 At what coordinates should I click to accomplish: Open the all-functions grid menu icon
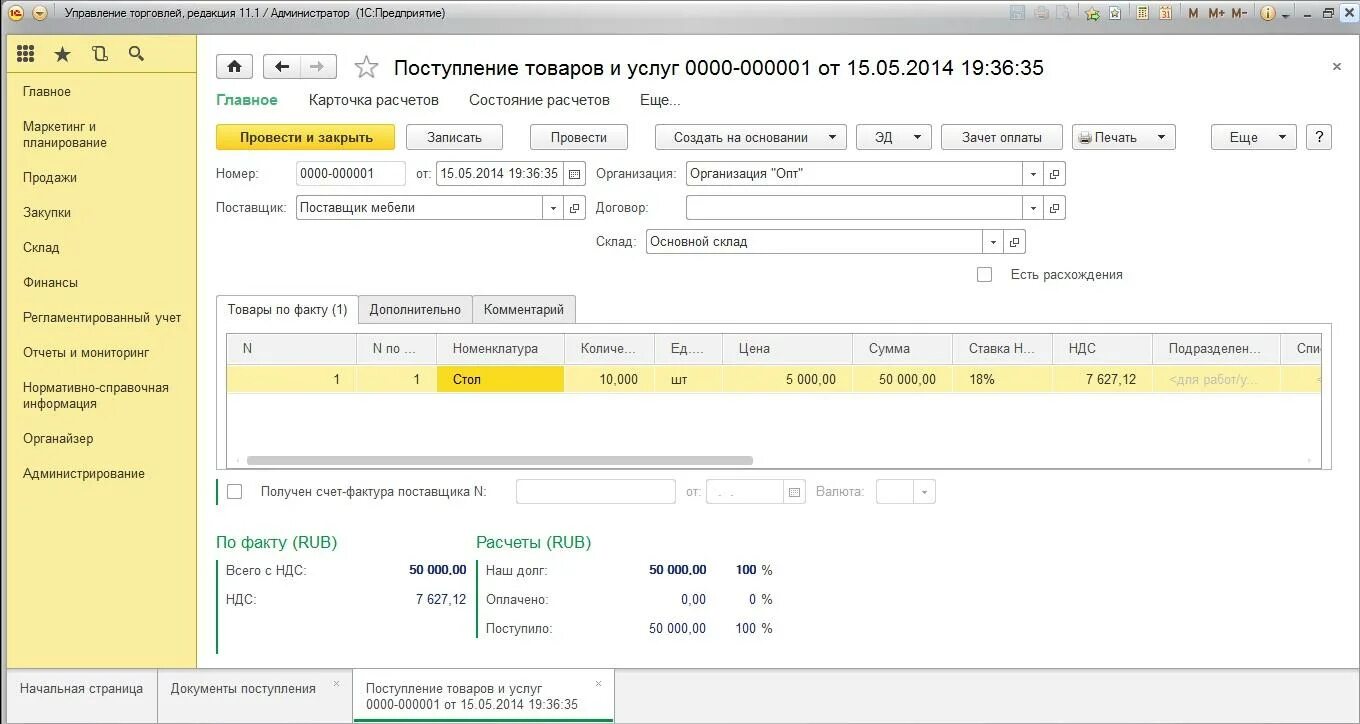tap(25, 53)
